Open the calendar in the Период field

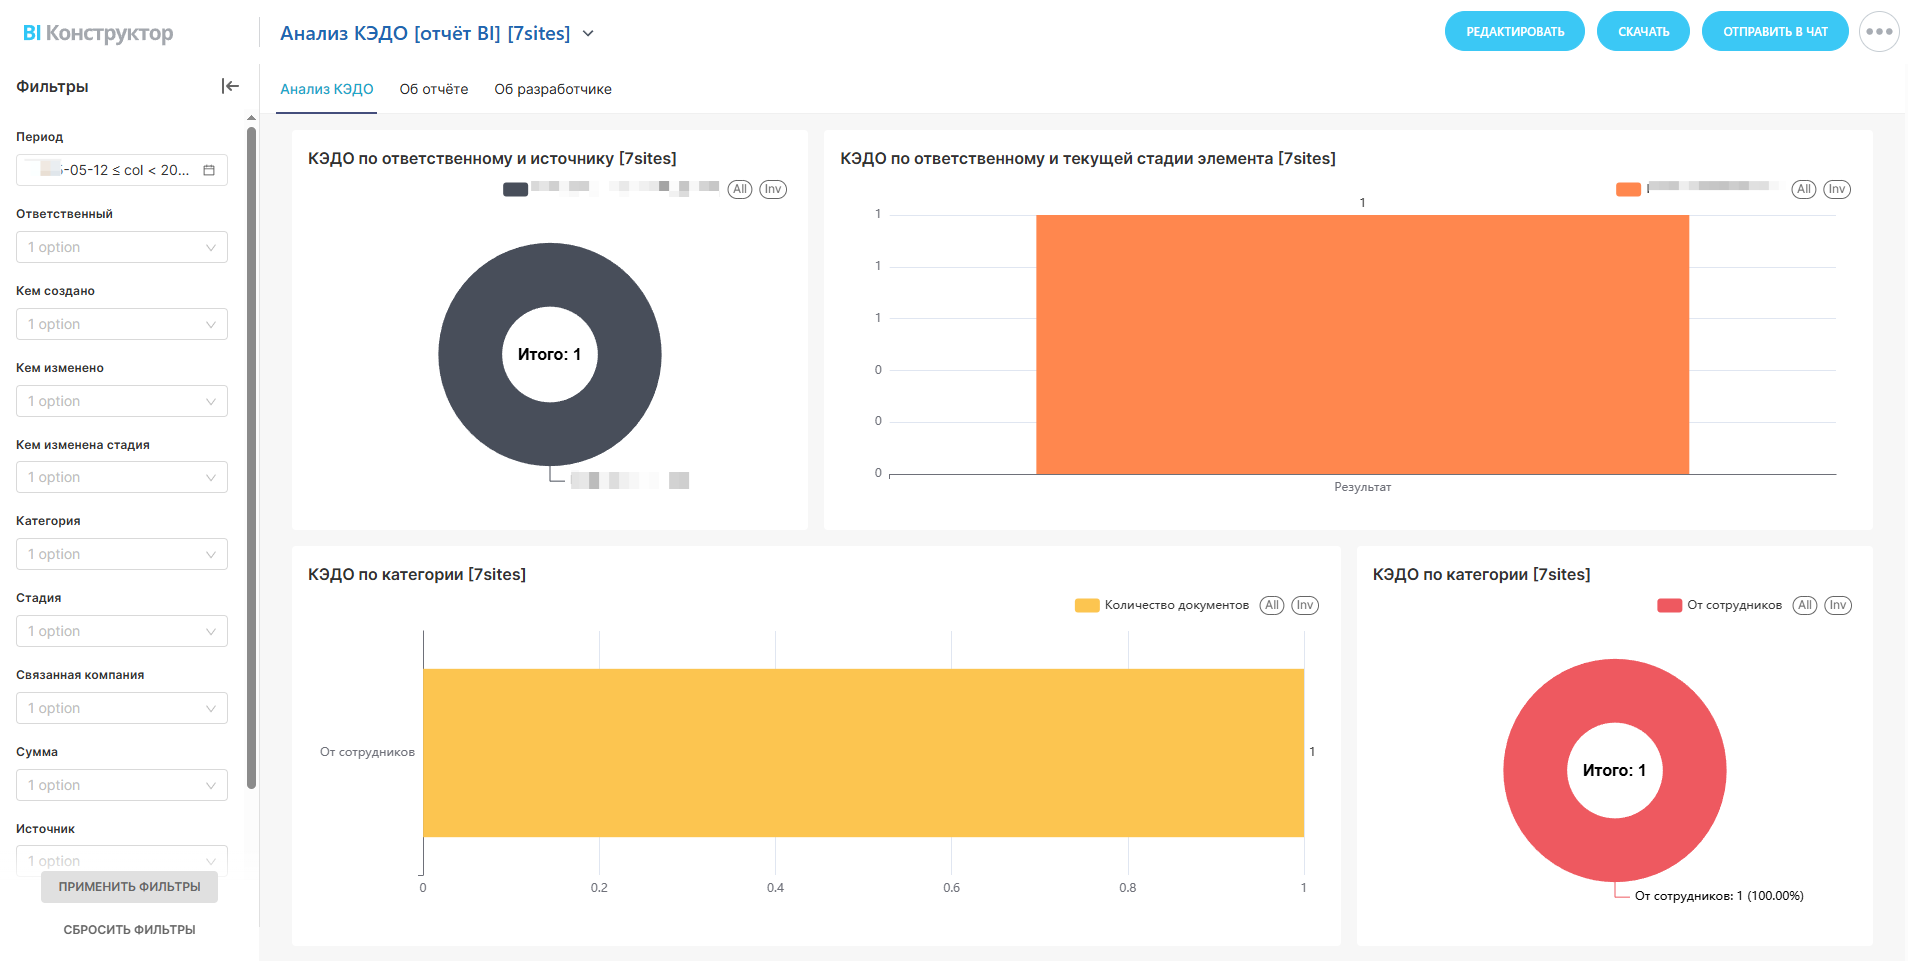pos(209,170)
